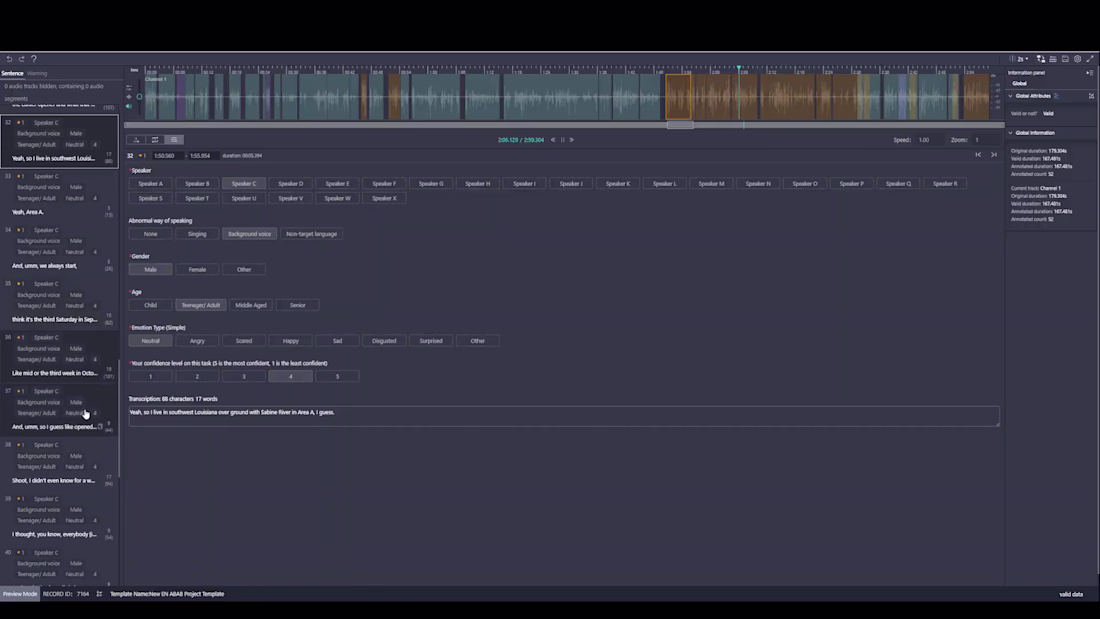The height and width of the screenshot is (619, 1100).
Task: Pause audio playback
Action: (x=563, y=140)
